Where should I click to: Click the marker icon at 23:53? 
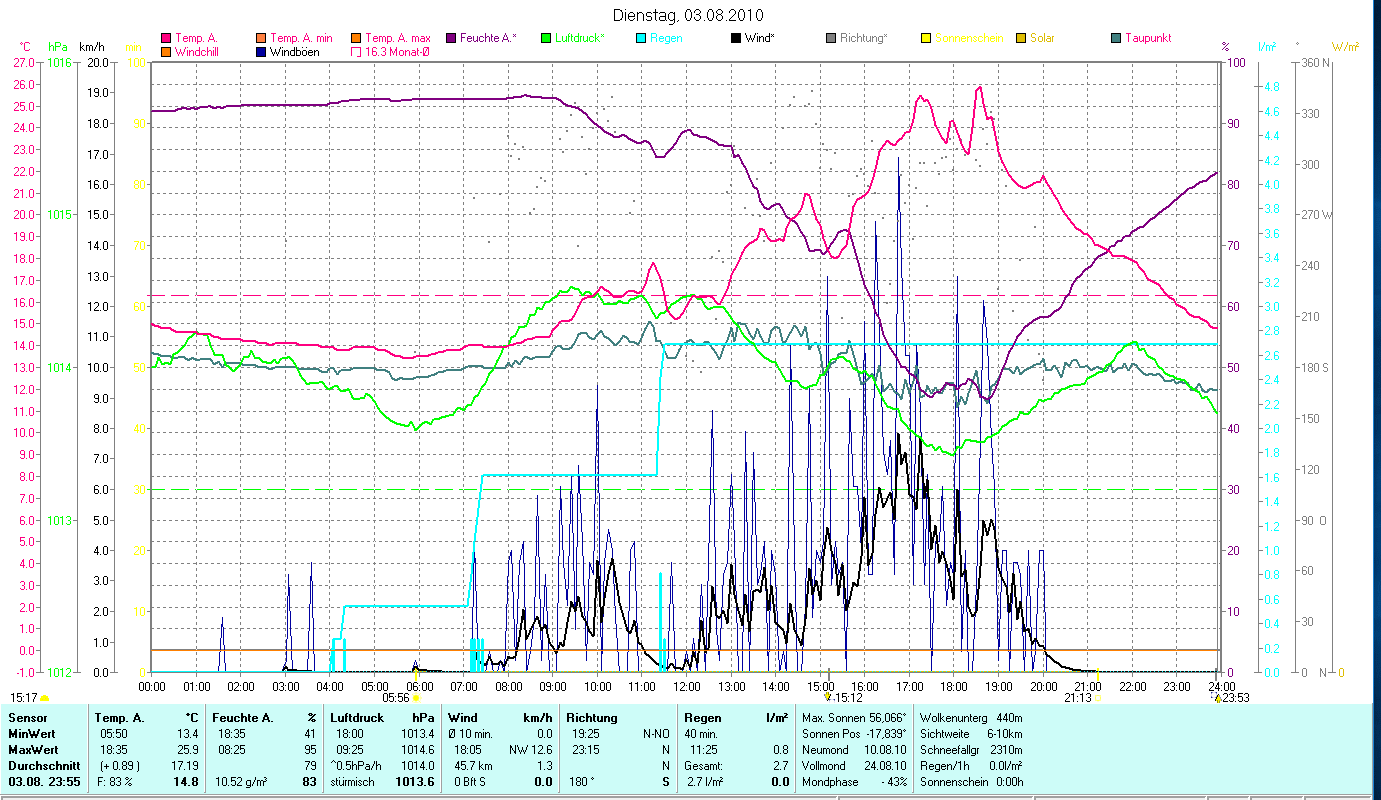[x=1218, y=698]
